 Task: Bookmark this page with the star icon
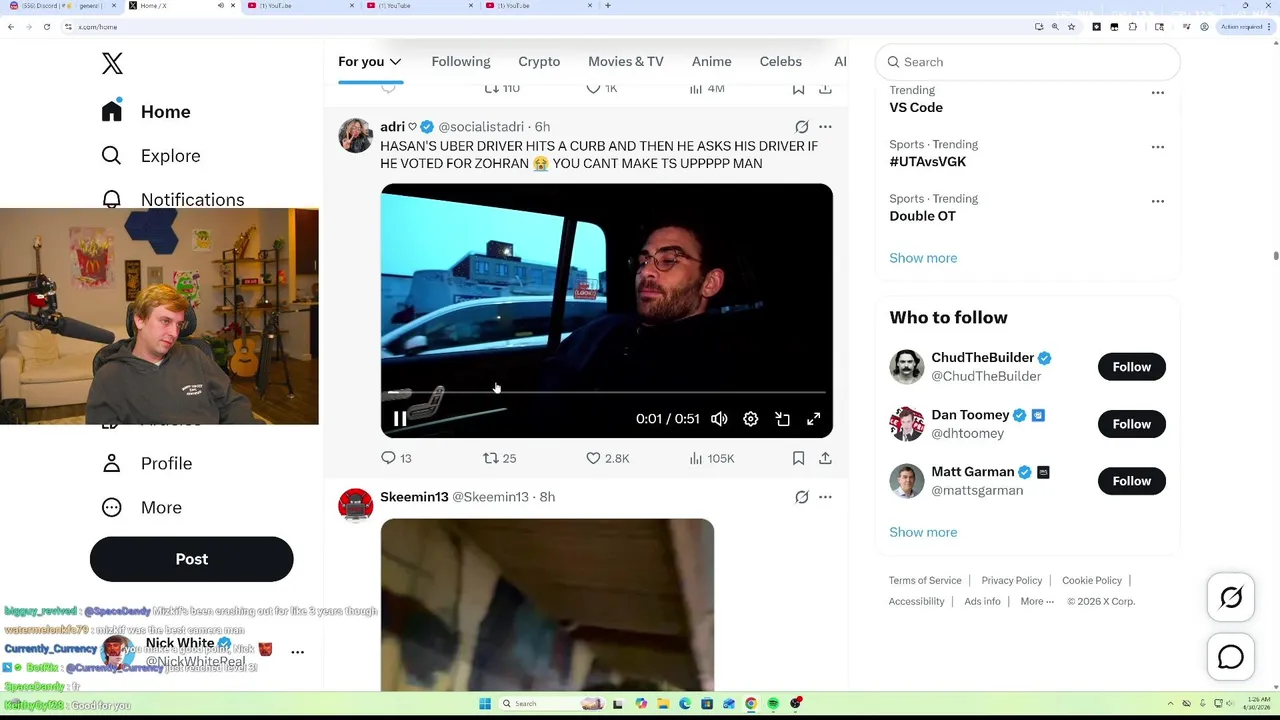coord(1071,27)
